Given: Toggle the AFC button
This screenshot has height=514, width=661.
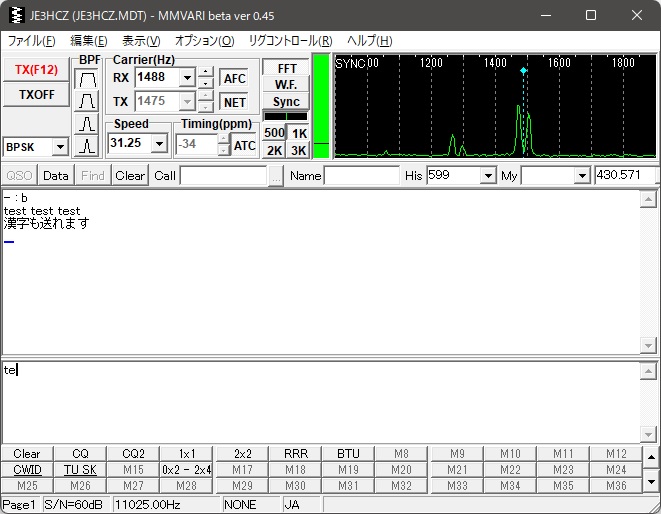Looking at the screenshot, I should pyautogui.click(x=234, y=78).
